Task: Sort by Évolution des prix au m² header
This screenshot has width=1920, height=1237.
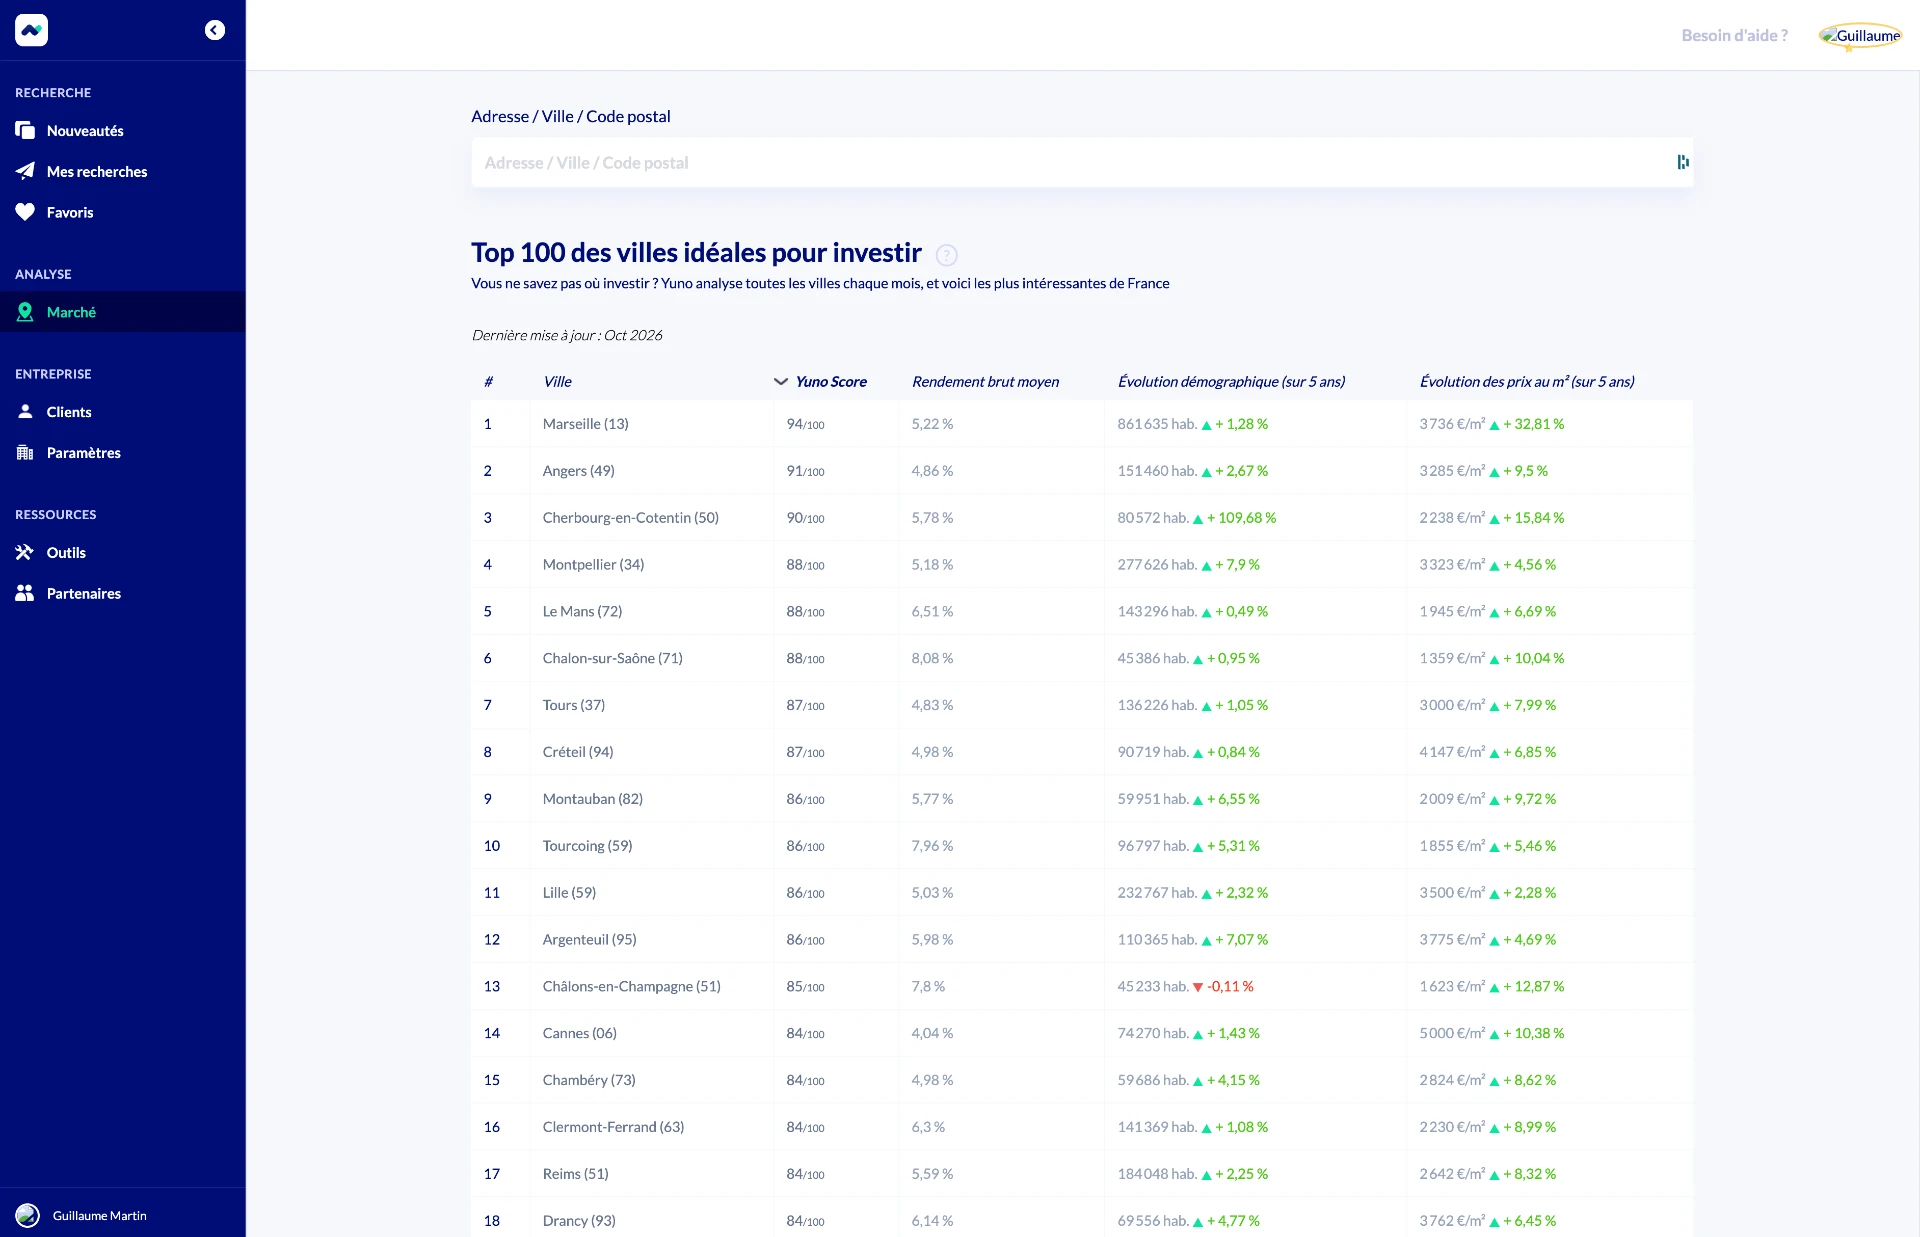Action: coord(1527,382)
